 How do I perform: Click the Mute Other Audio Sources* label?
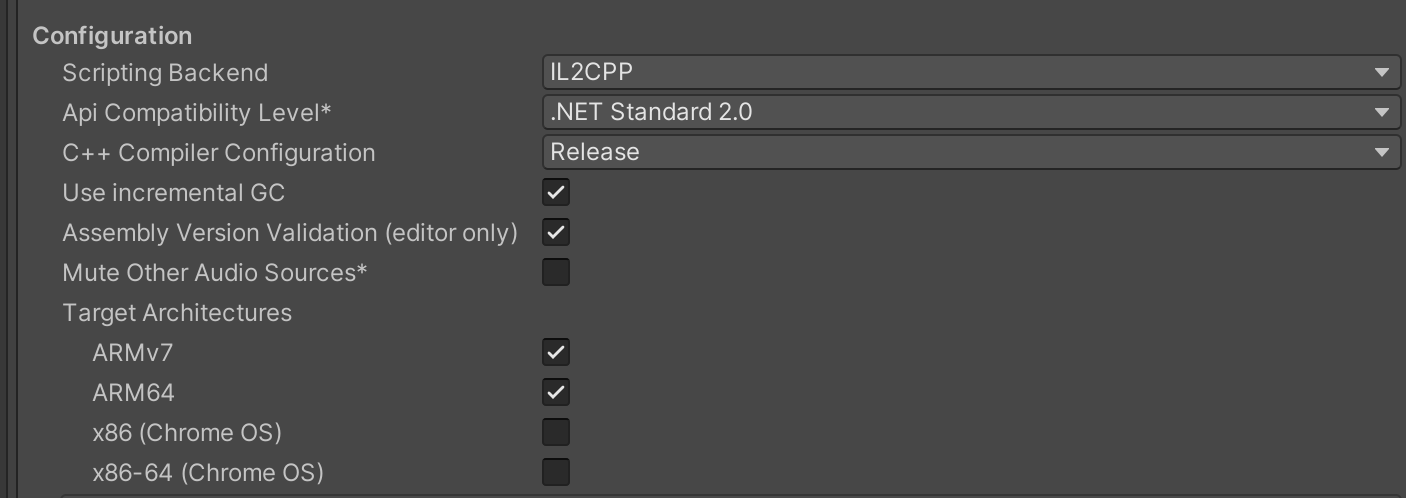pos(215,273)
